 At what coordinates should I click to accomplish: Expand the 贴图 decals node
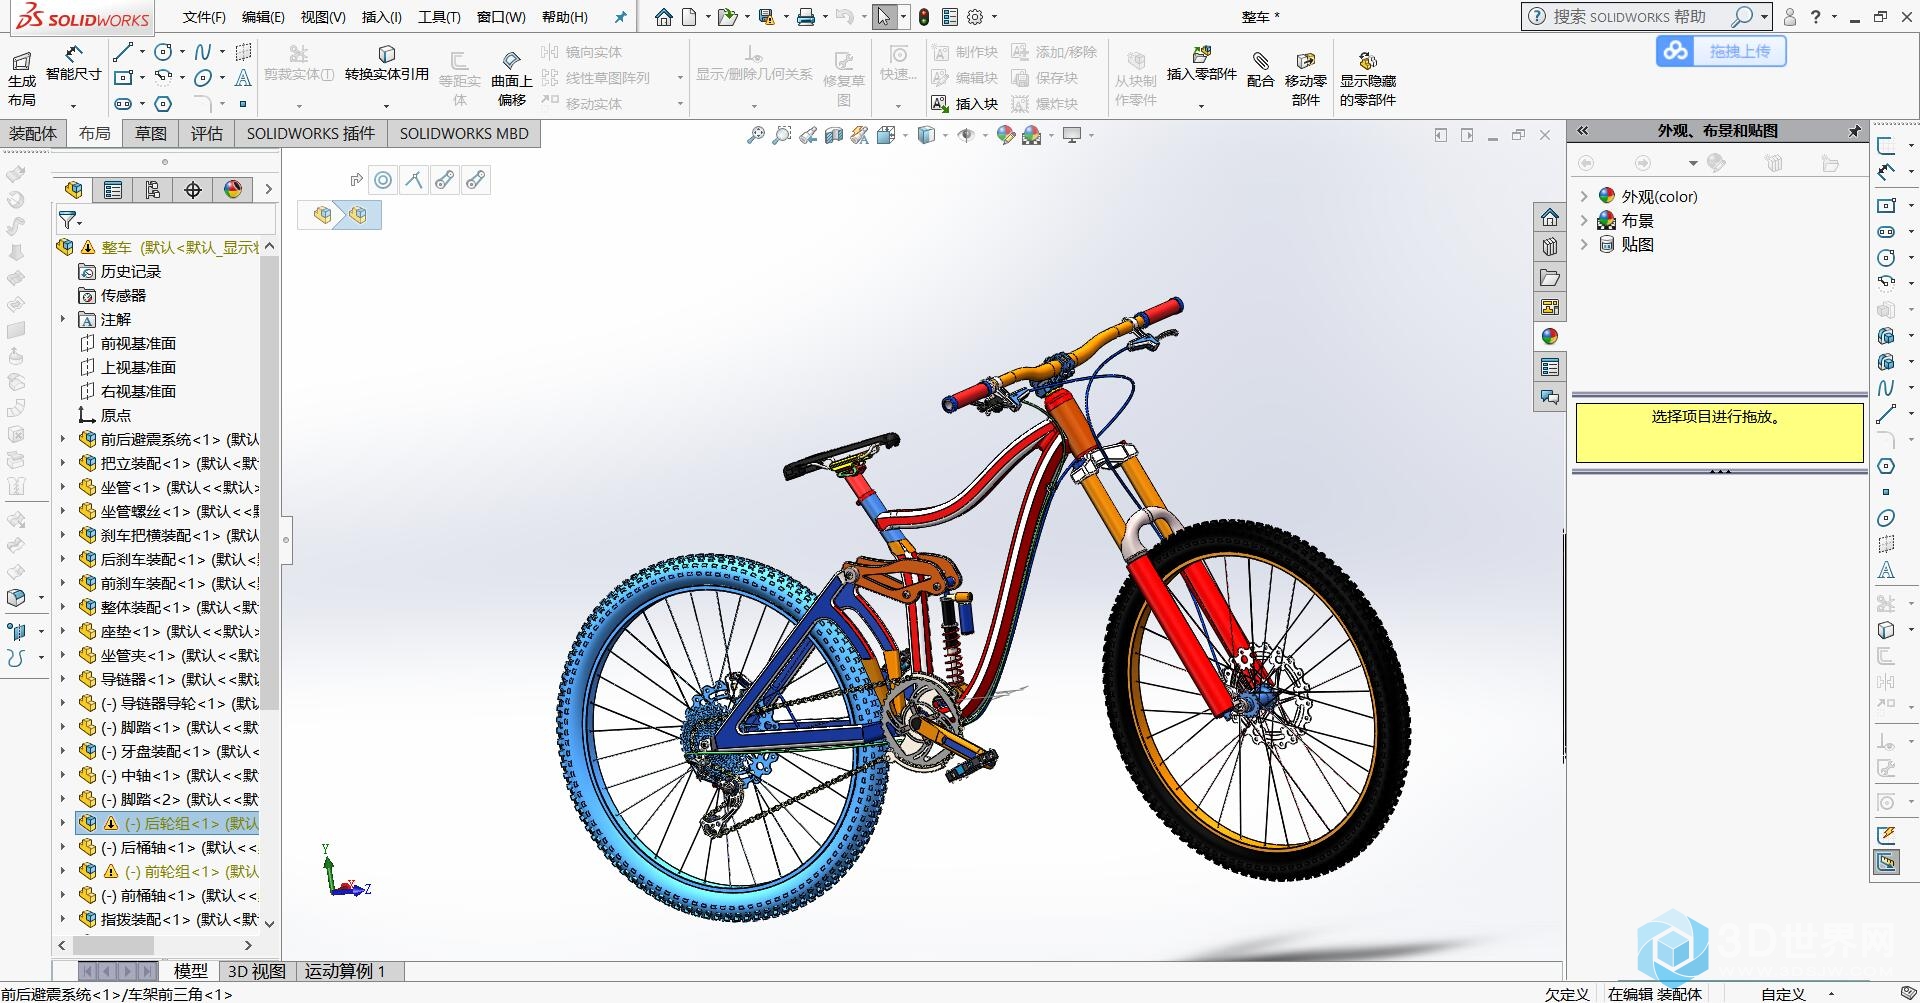[x=1584, y=244]
